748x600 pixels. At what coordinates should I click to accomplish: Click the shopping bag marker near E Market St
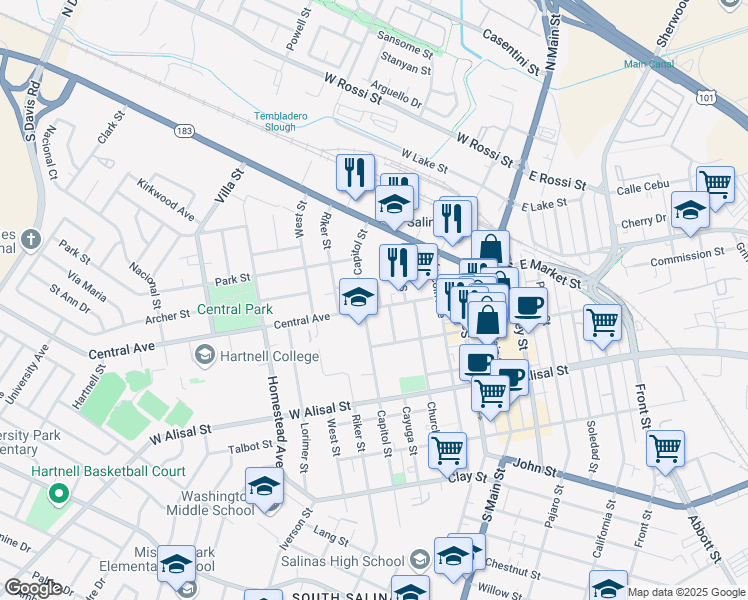490,249
